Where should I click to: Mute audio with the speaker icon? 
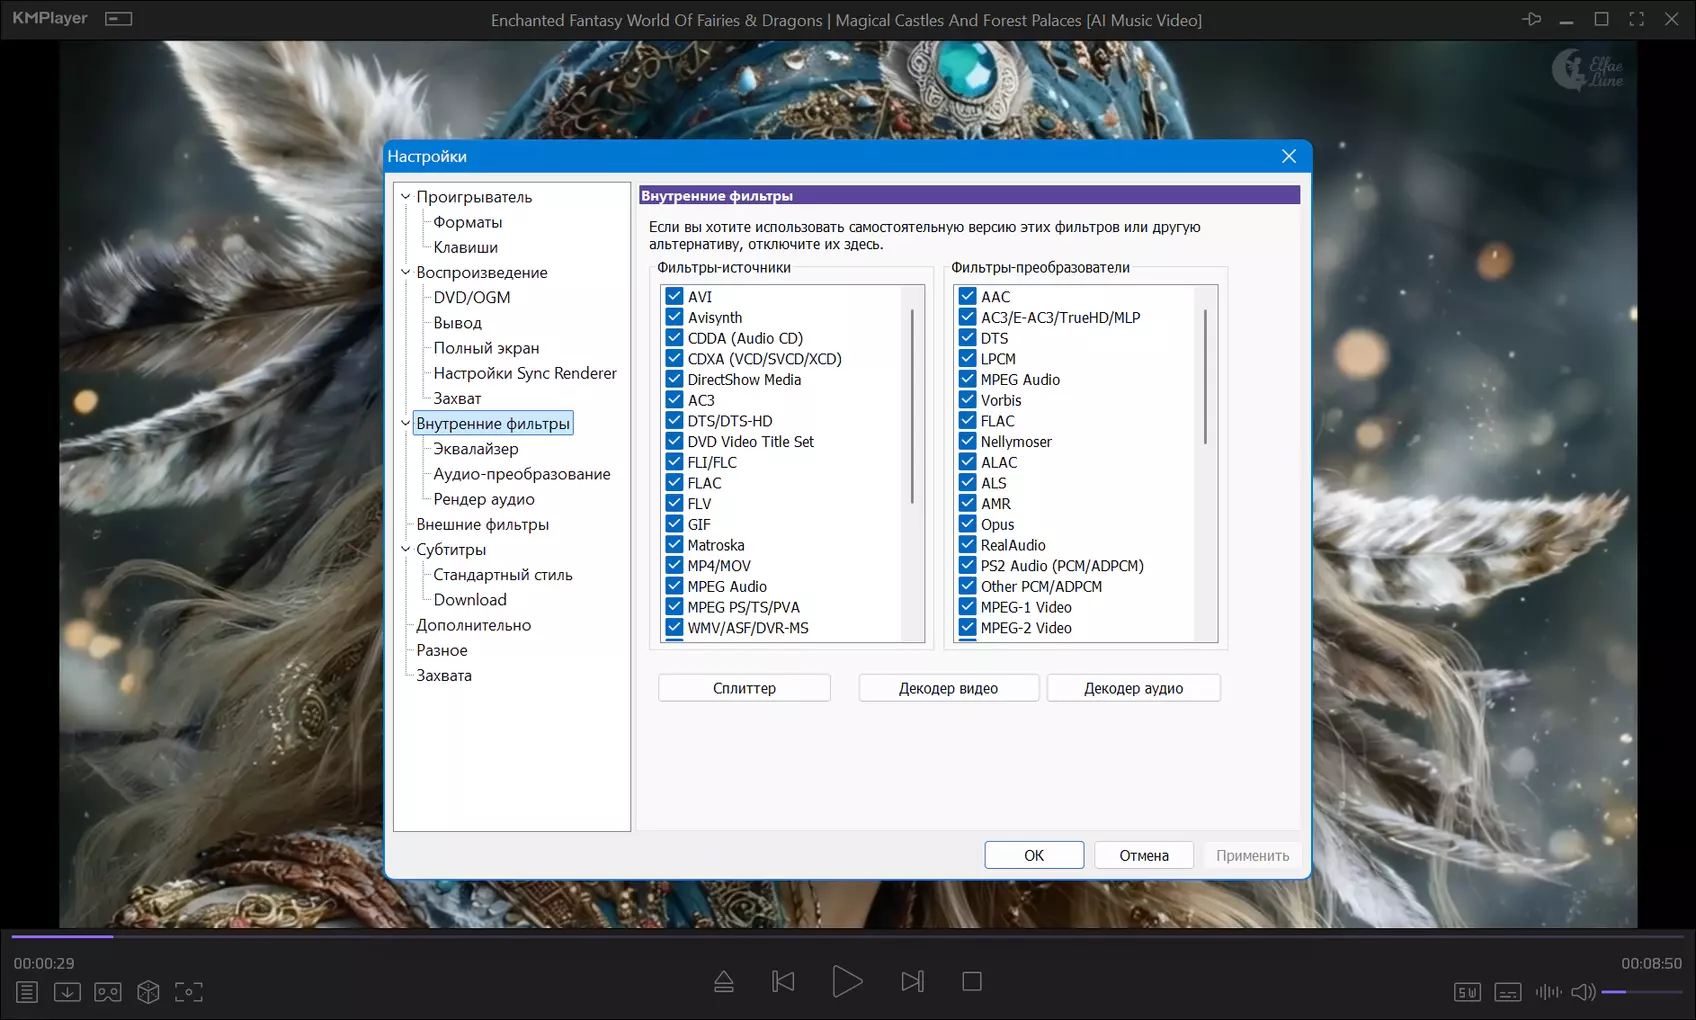(x=1583, y=992)
